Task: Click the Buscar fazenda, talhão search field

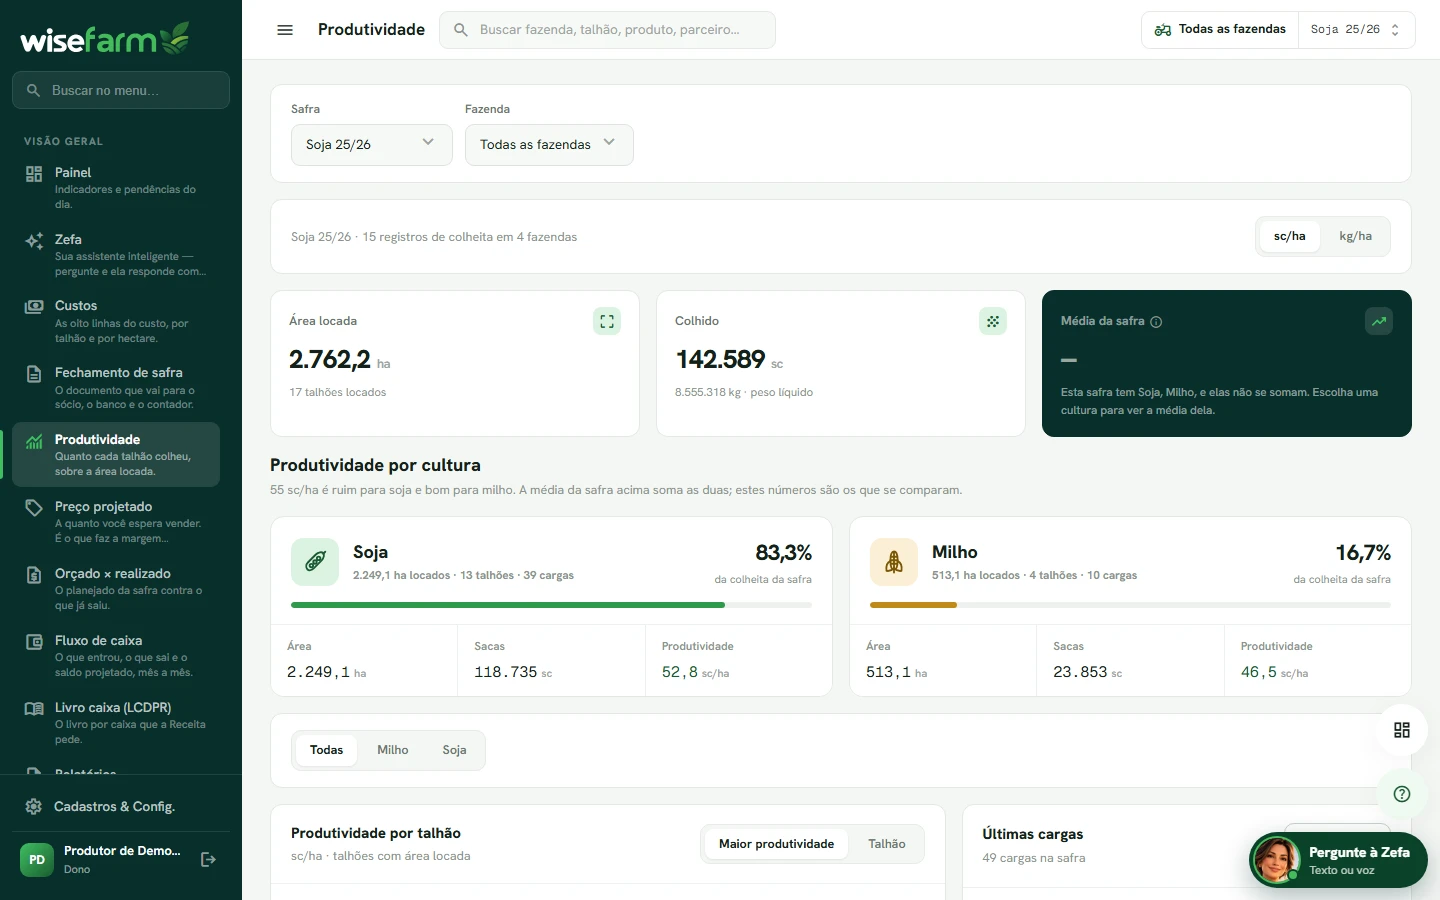Action: point(607,30)
